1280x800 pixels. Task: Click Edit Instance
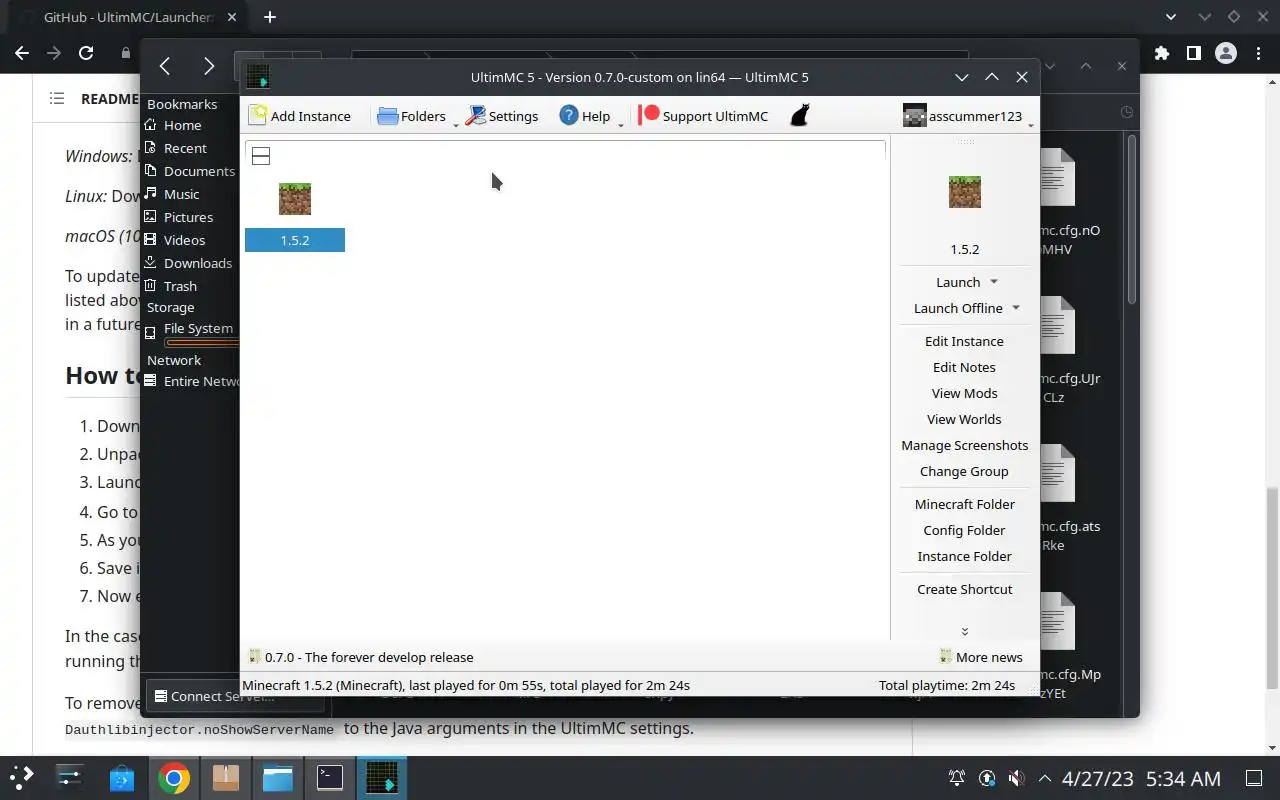(964, 341)
